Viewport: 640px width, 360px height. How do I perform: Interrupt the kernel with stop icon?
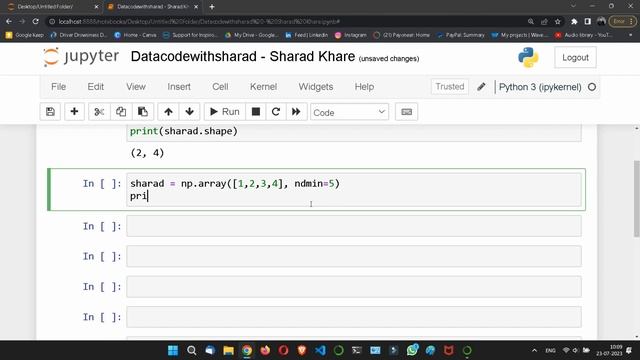[256, 112]
